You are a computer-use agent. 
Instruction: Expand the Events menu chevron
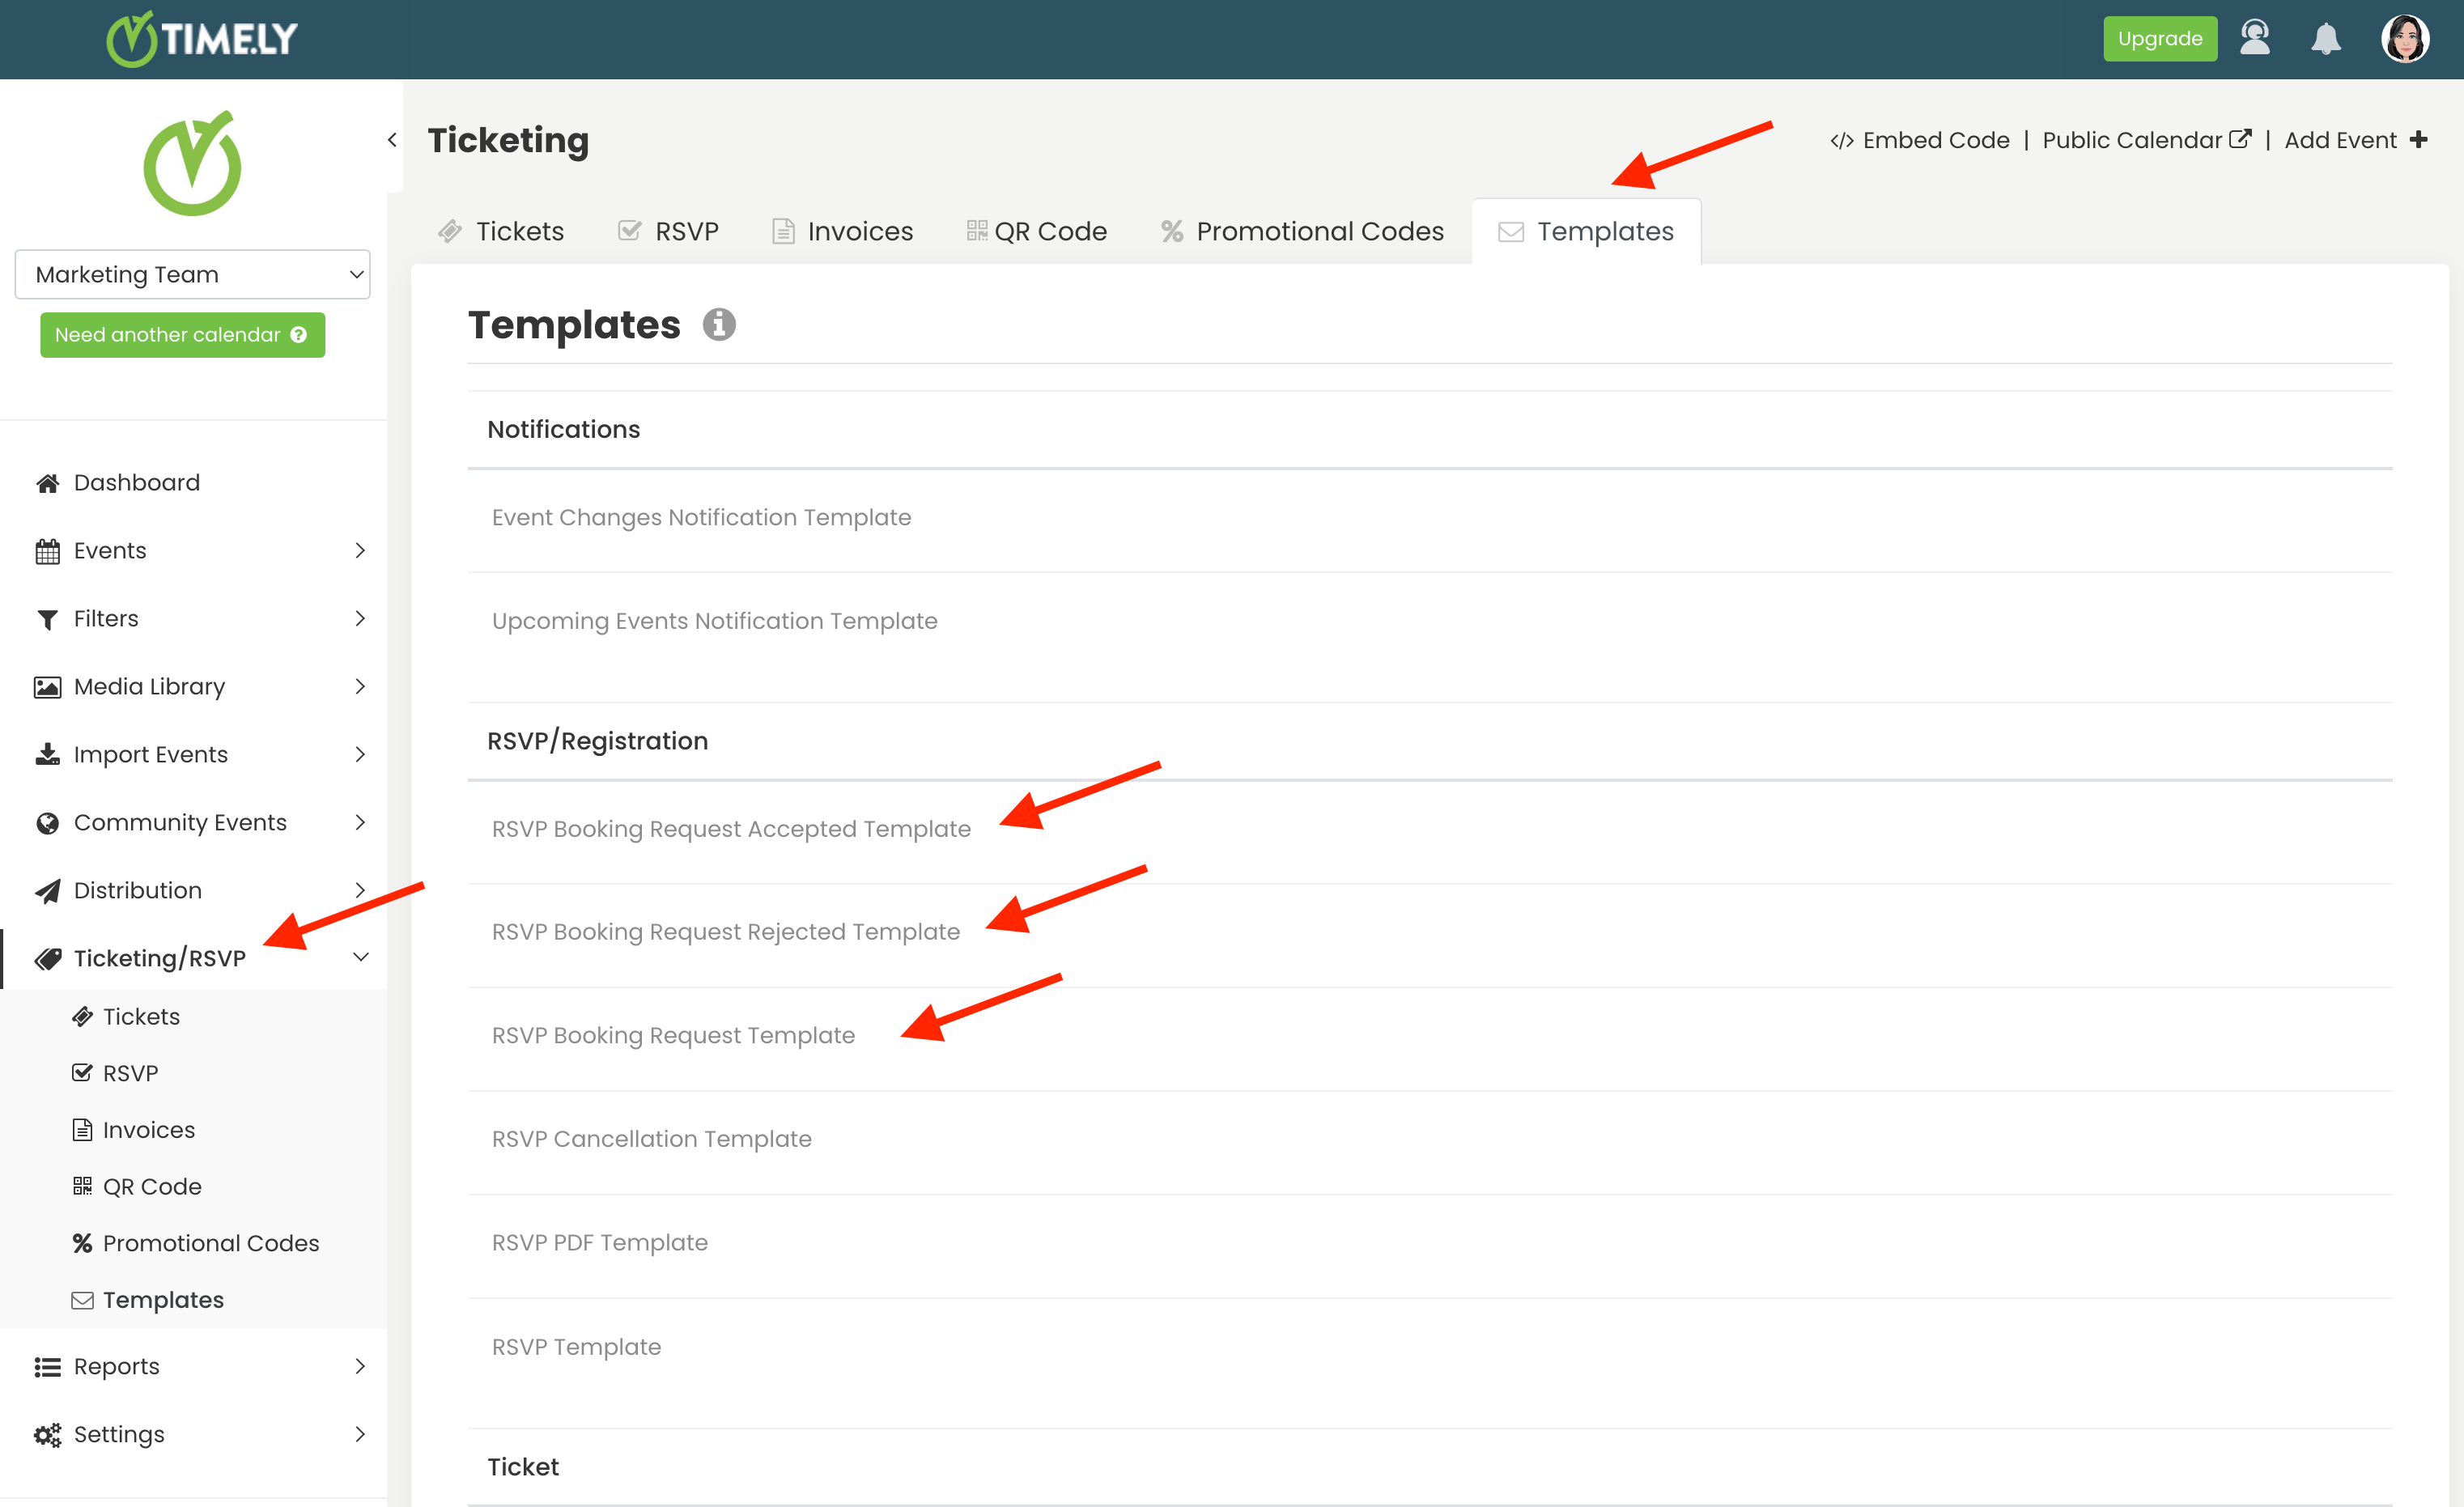[x=360, y=551]
